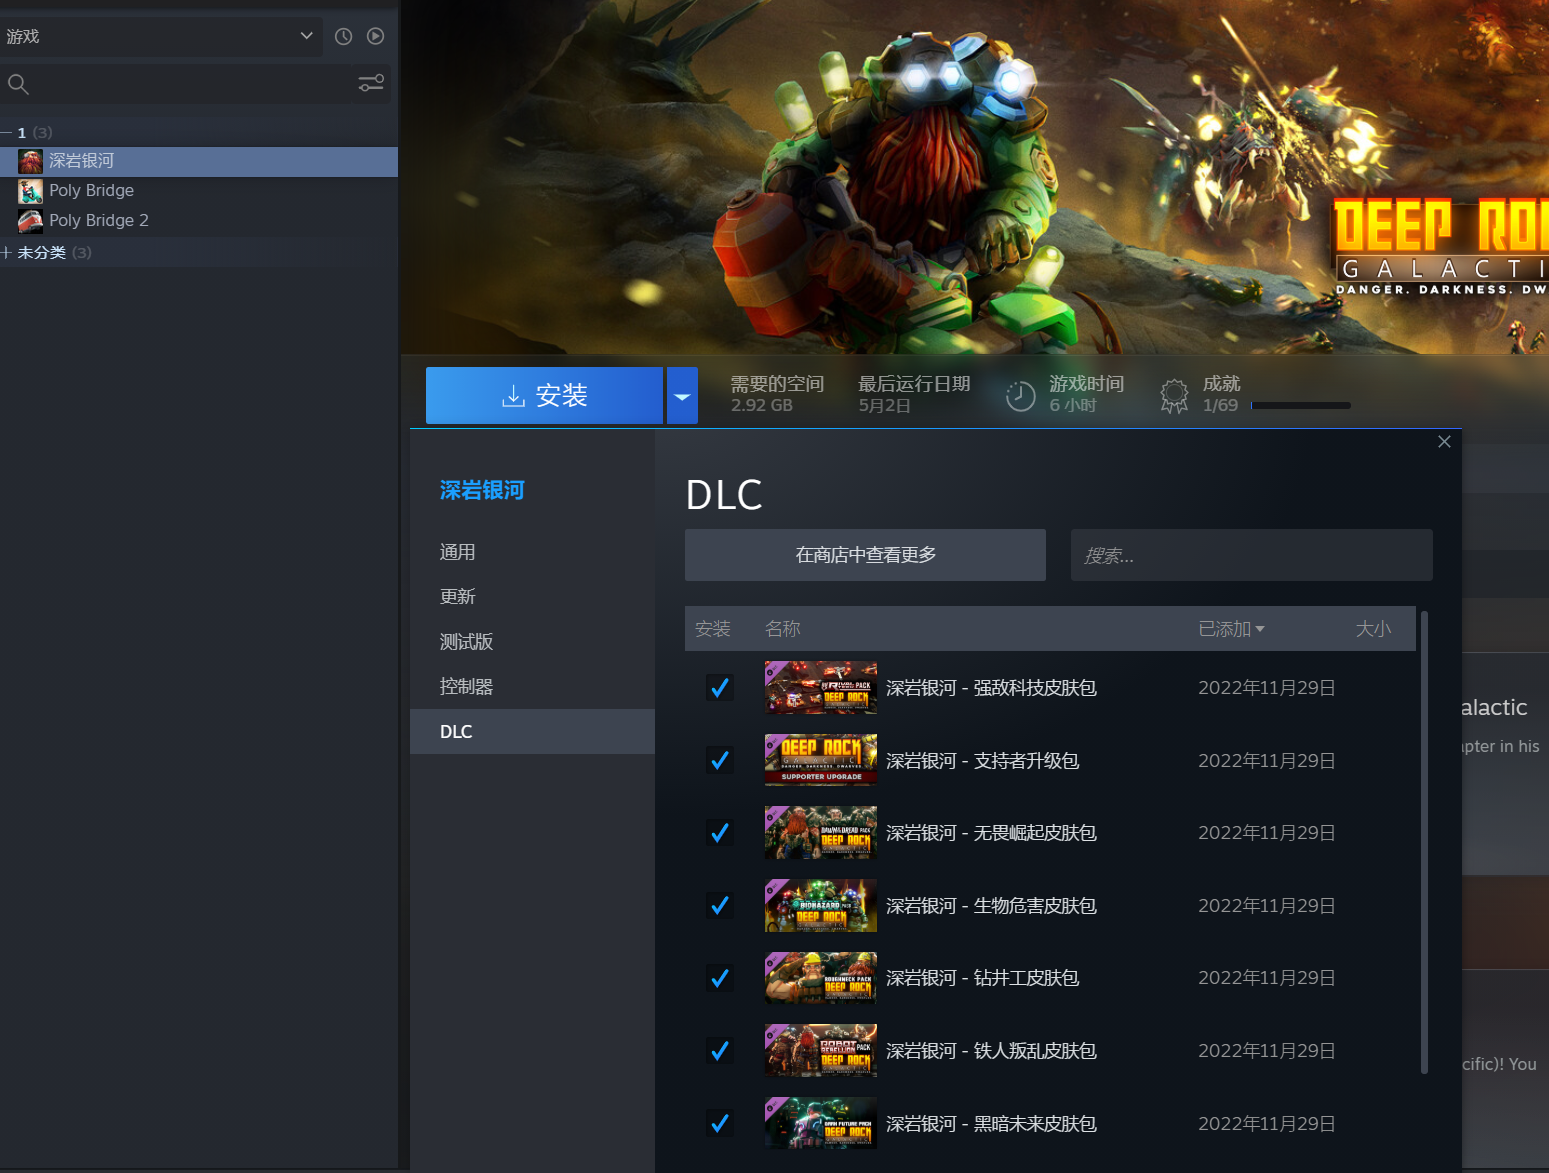Screen dimensions: 1549x1173
Task: Click the blue 安装 install button
Action: pos(544,396)
